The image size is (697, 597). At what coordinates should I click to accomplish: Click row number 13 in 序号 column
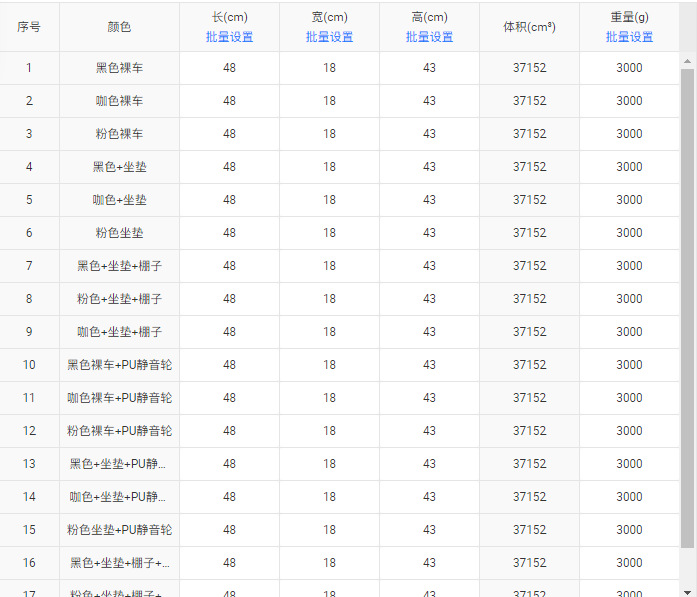29,464
